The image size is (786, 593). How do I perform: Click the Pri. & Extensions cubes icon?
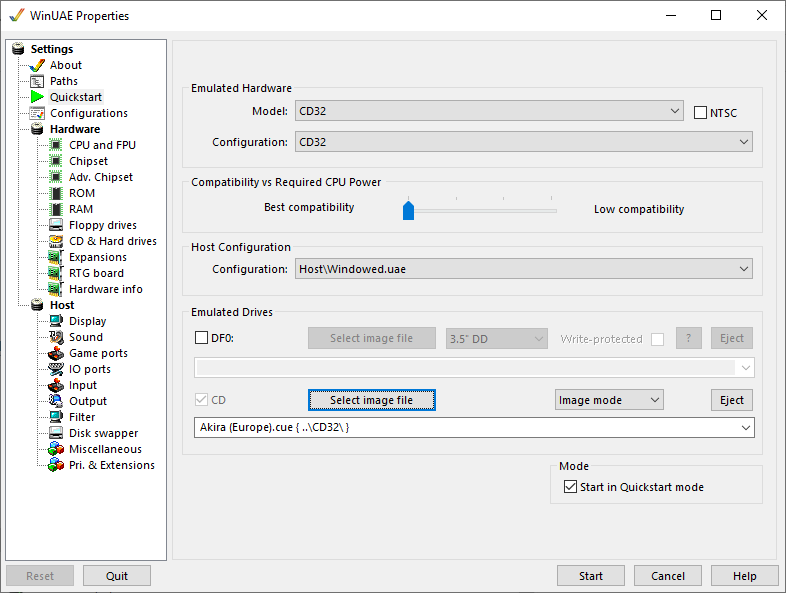56,465
